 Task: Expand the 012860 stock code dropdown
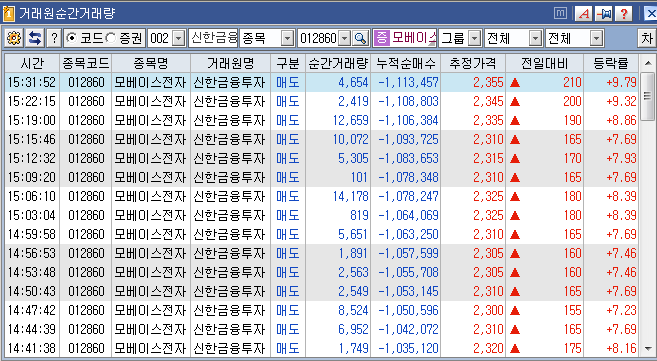pos(344,39)
